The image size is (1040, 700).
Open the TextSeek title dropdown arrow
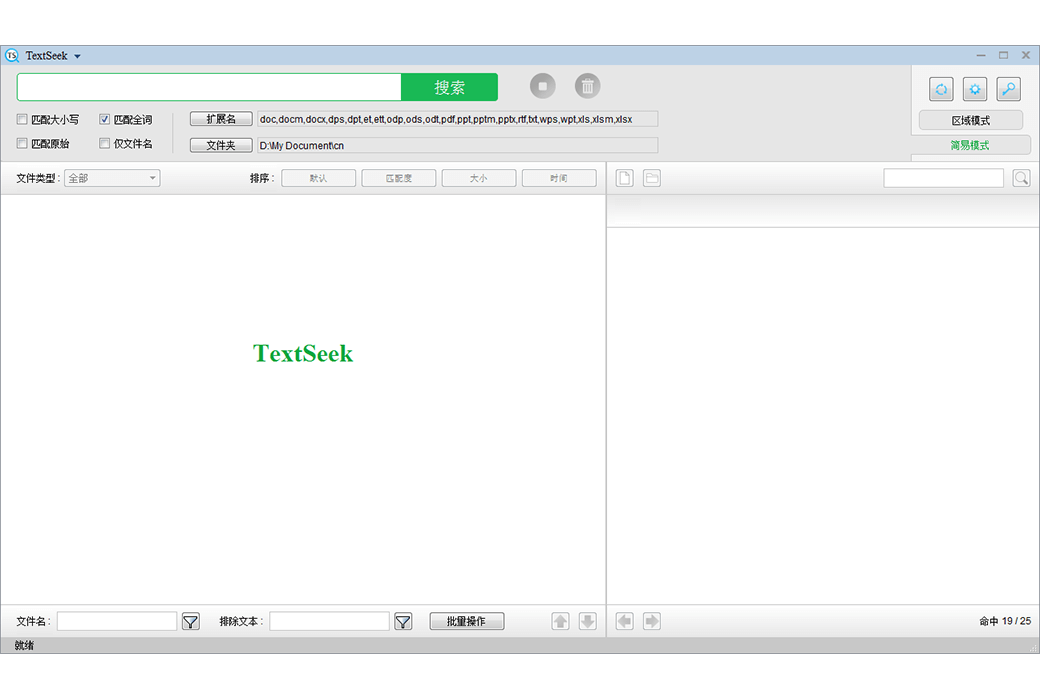pos(78,56)
